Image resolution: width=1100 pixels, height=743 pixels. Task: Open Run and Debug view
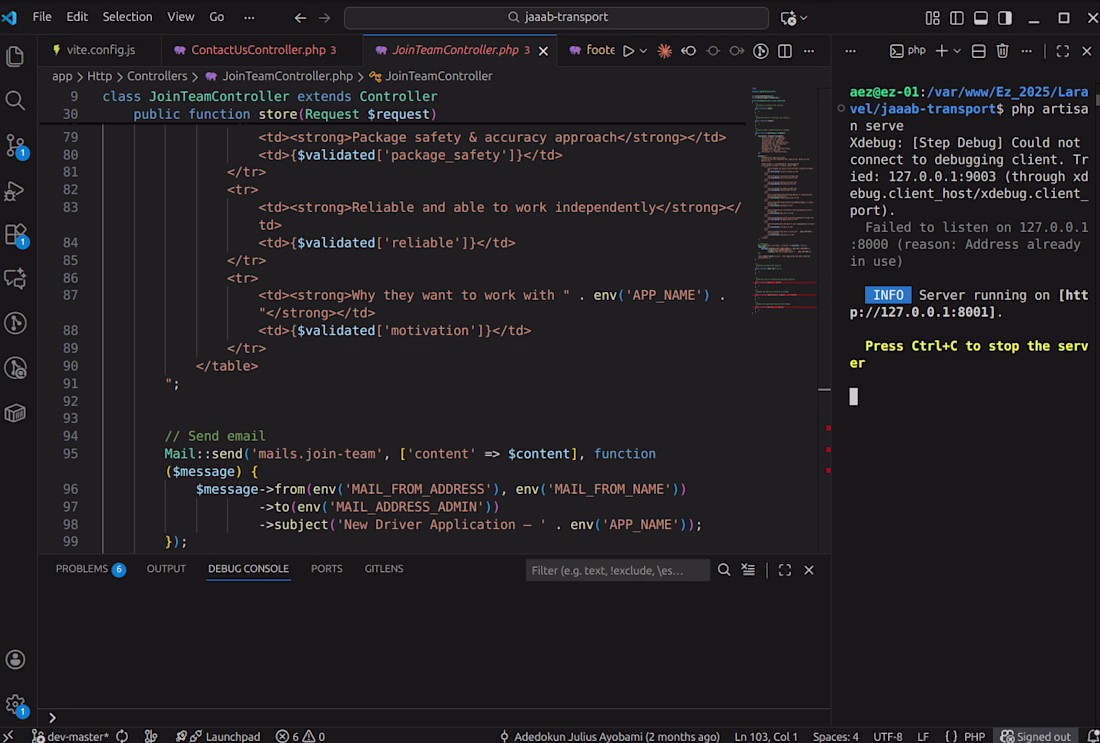coord(15,190)
